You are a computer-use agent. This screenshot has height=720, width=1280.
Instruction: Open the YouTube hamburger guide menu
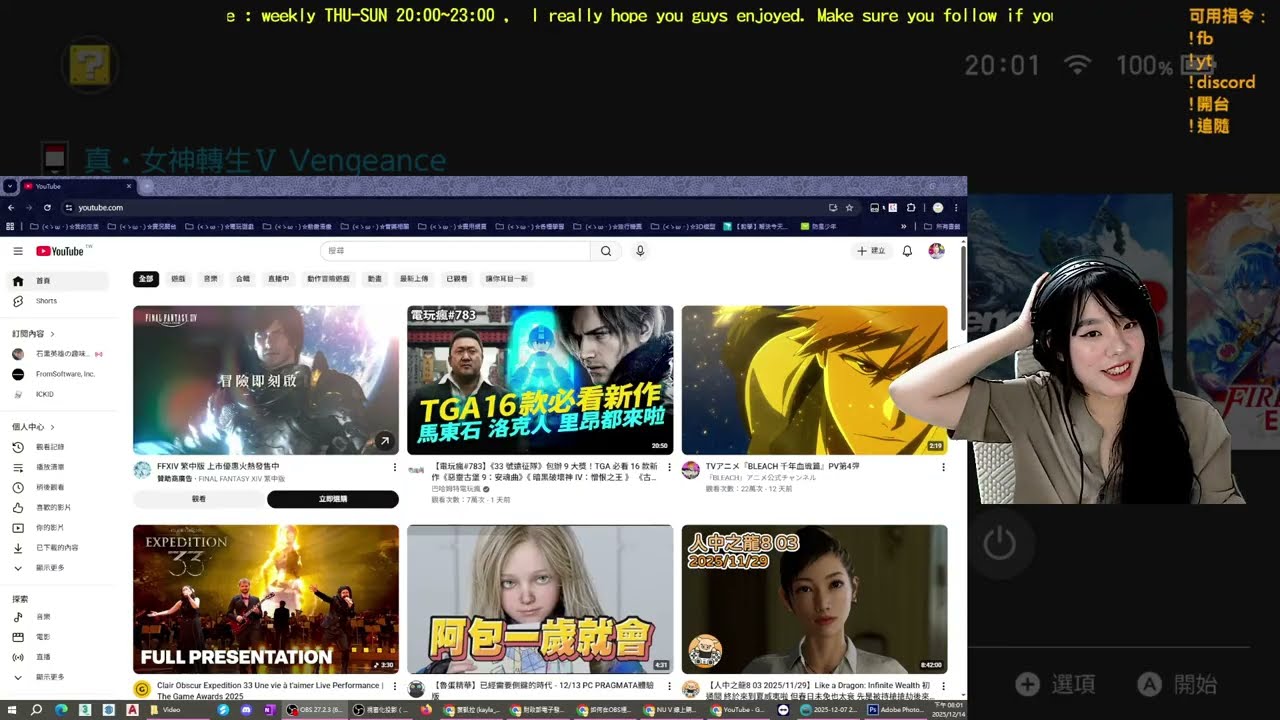tap(18, 251)
